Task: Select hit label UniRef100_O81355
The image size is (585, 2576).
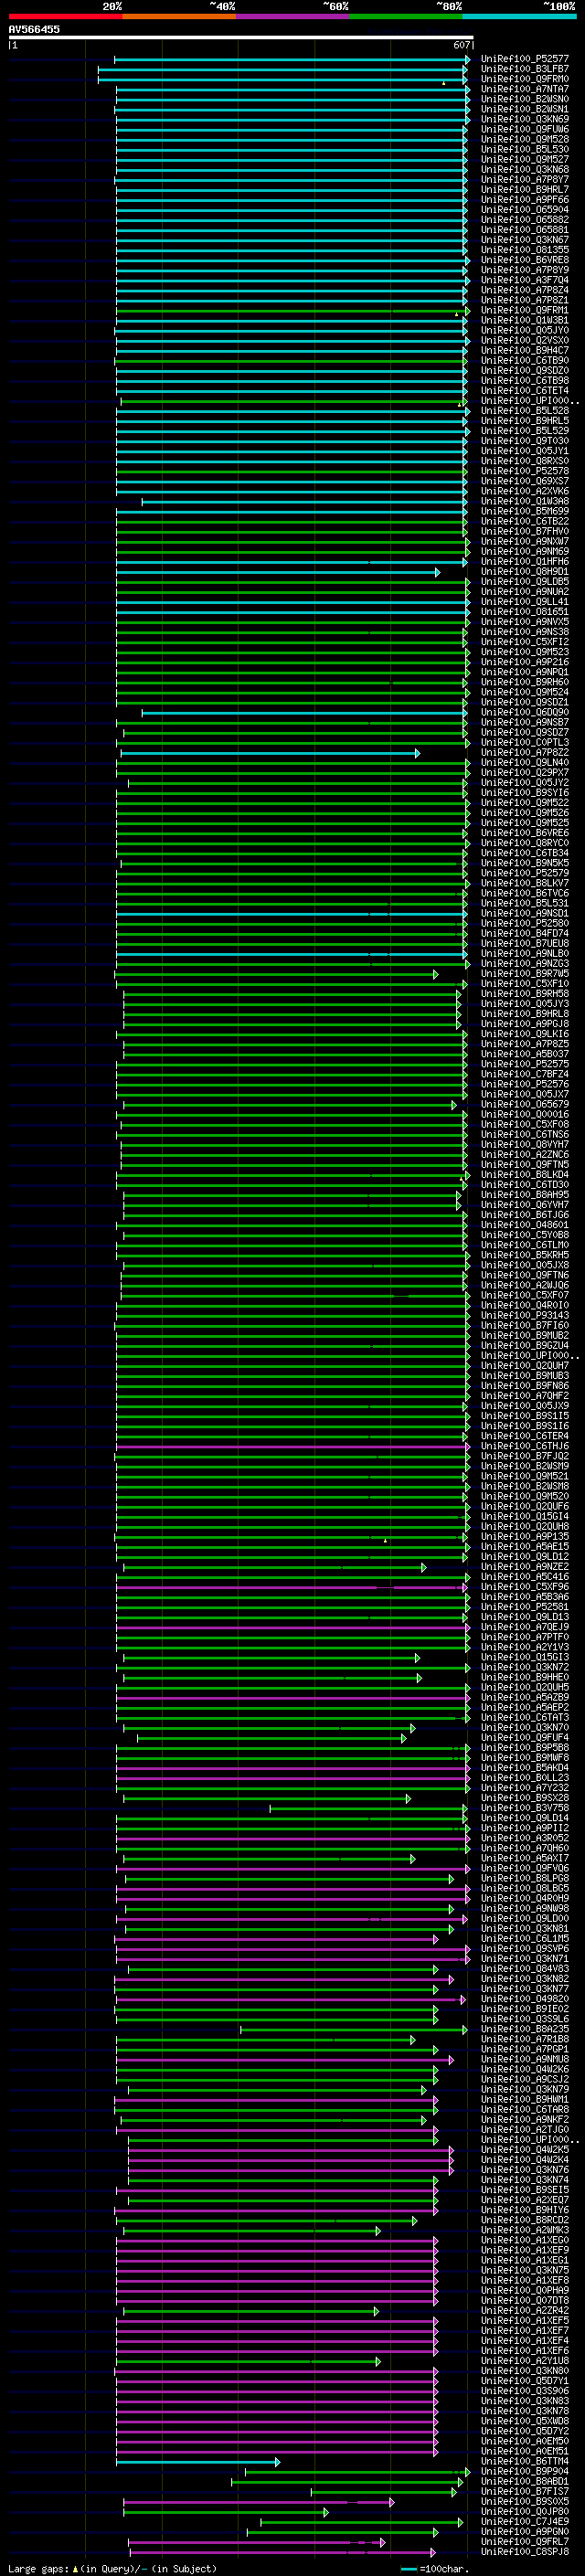Action: click(x=525, y=250)
